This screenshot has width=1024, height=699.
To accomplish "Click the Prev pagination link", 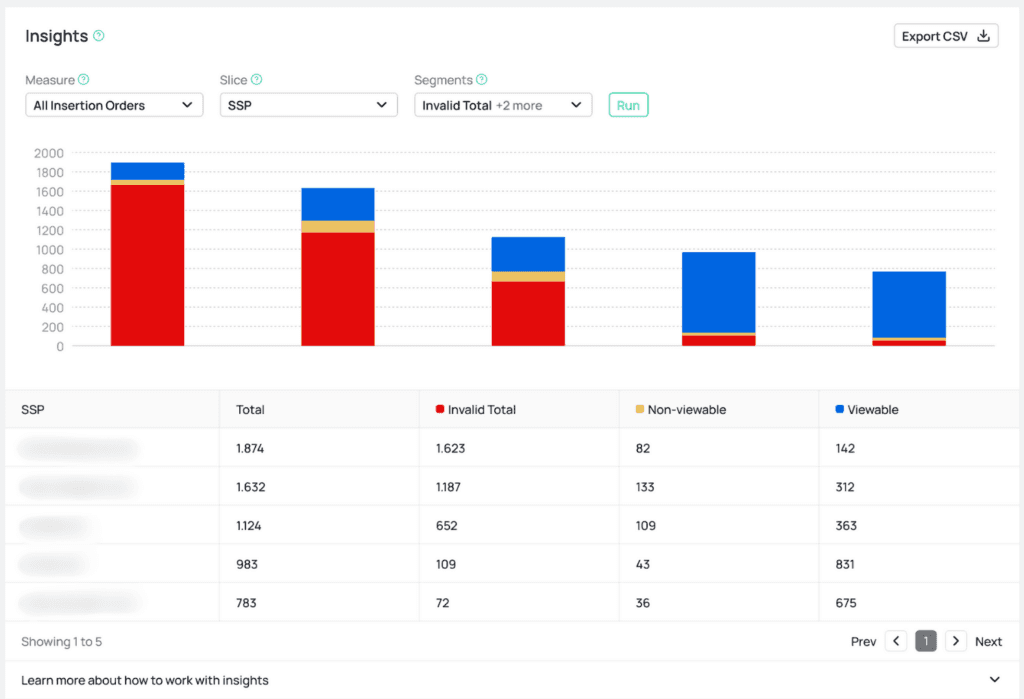I will [863, 641].
